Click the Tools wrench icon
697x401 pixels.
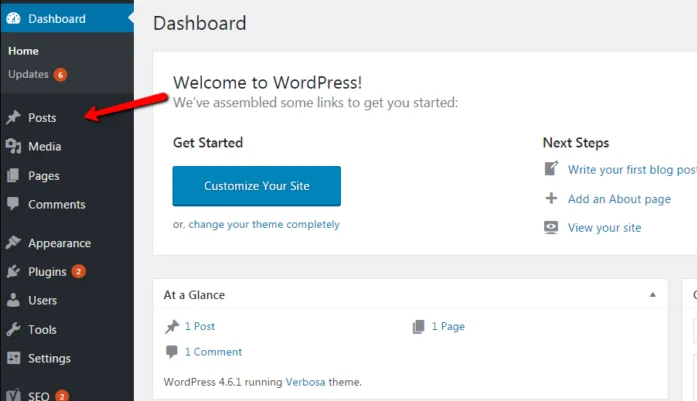coord(13,329)
